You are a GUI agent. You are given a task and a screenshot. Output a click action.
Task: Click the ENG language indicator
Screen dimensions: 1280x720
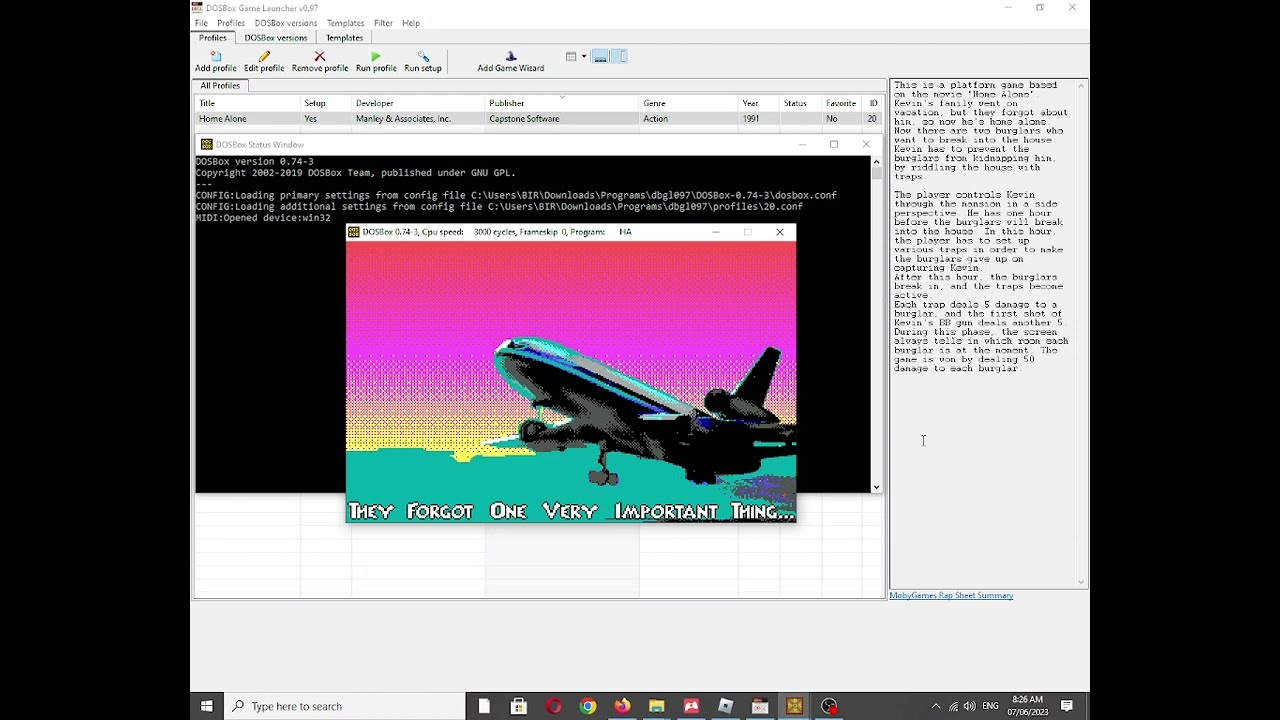click(x=990, y=706)
